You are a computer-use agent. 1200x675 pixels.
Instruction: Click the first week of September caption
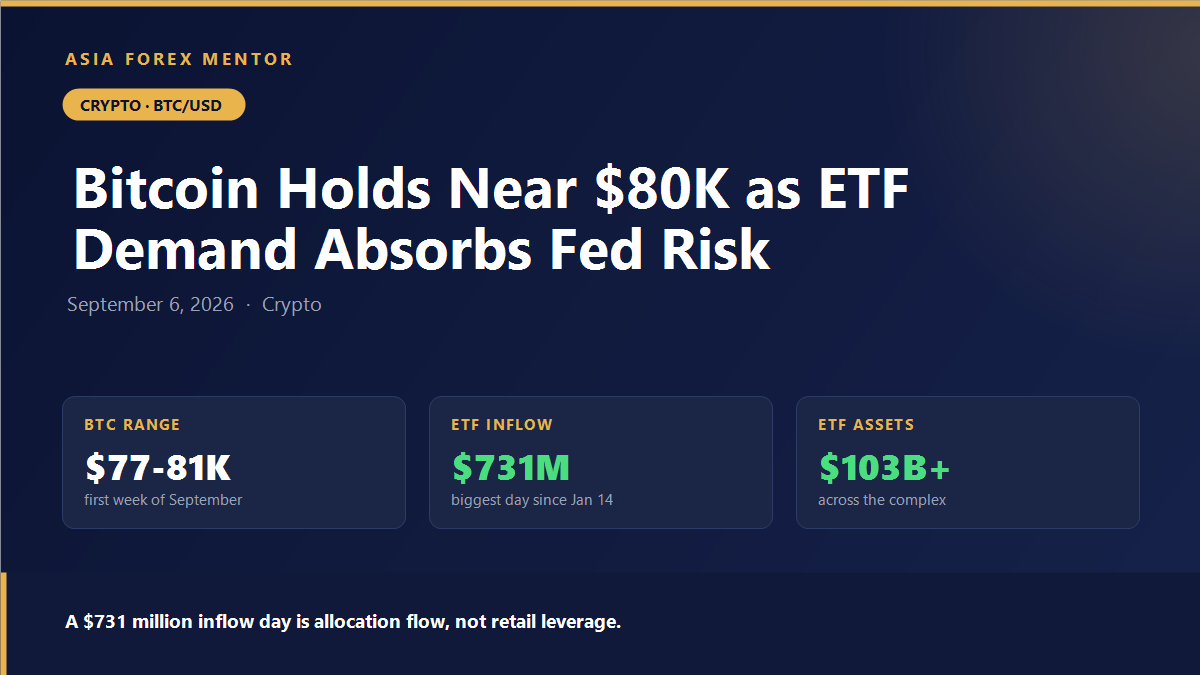point(163,500)
